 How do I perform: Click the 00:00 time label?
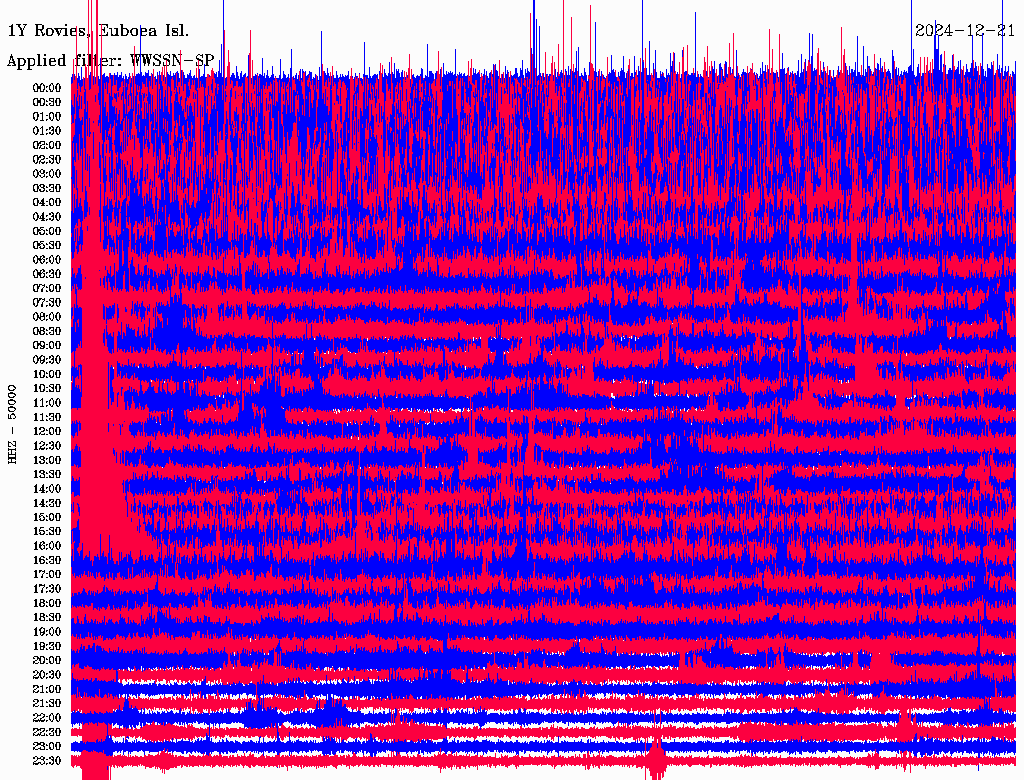click(x=47, y=87)
